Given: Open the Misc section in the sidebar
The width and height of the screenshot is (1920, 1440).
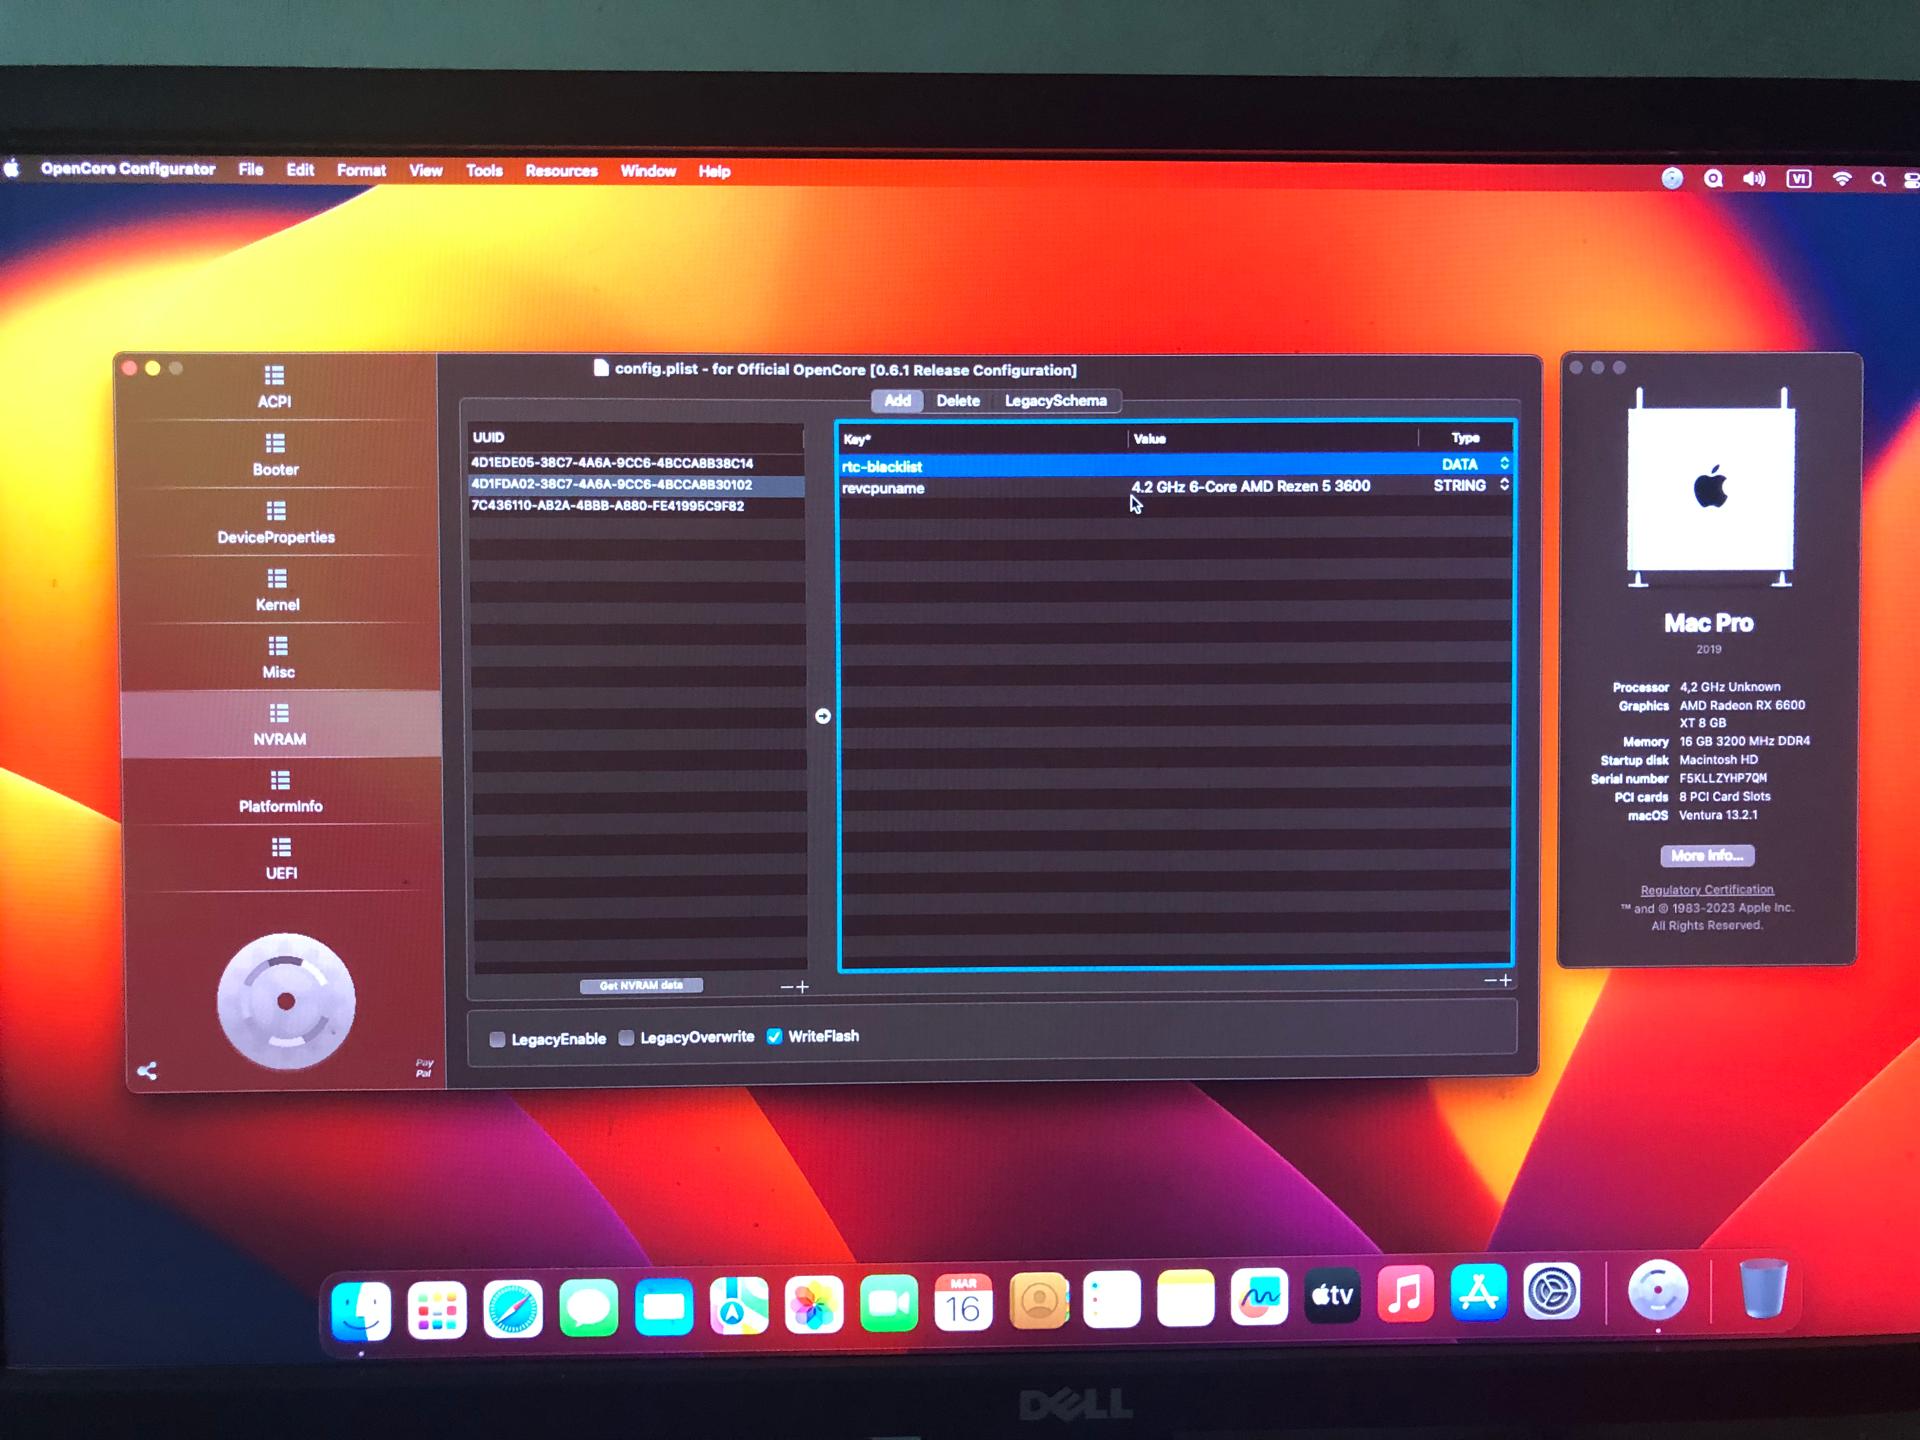Looking at the screenshot, I should 278,657.
